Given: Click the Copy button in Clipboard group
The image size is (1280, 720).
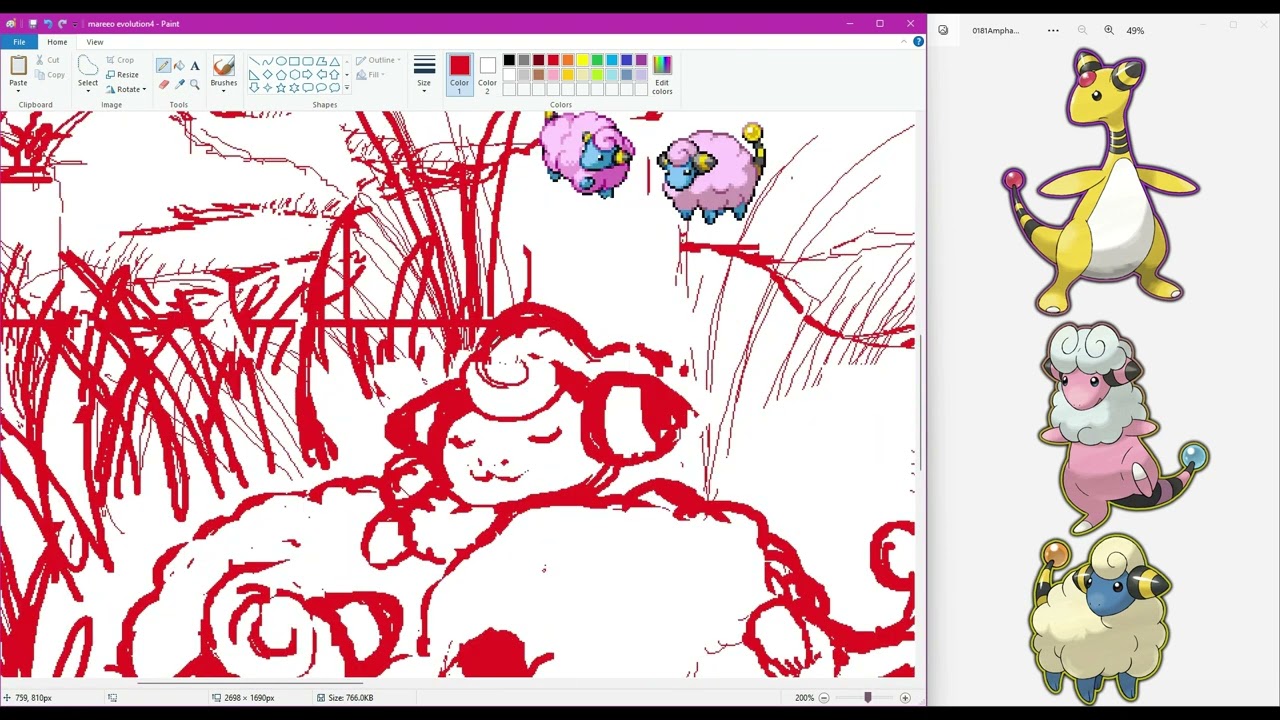Looking at the screenshot, I should pyautogui.click(x=50, y=74).
